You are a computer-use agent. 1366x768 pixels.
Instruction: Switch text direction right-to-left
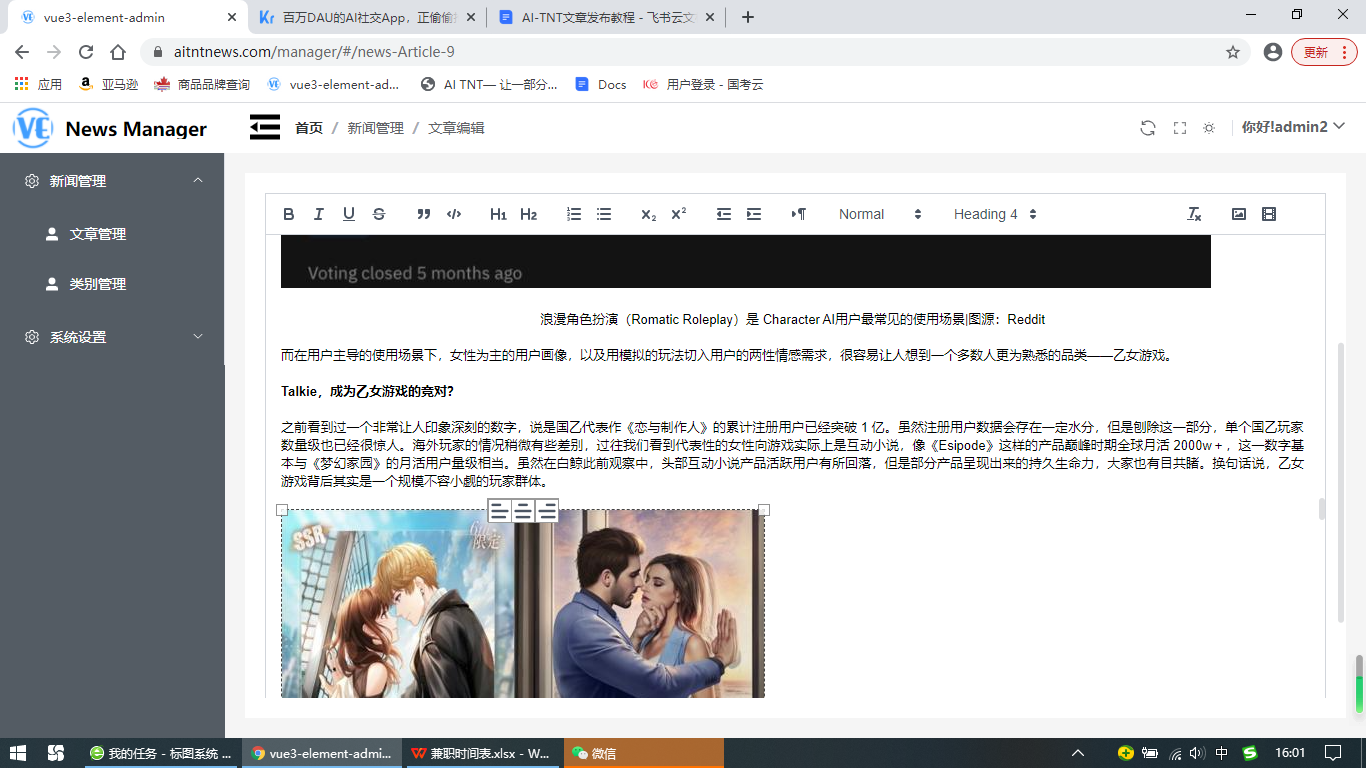coord(799,214)
